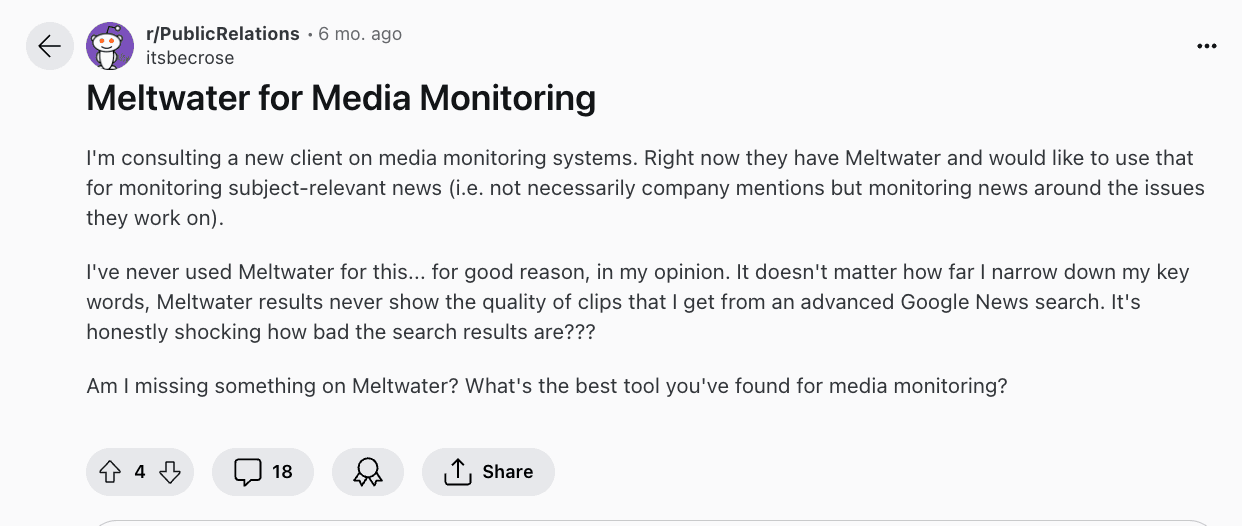1242x526 pixels.
Task: Click the back arrow button
Action: click(x=50, y=46)
